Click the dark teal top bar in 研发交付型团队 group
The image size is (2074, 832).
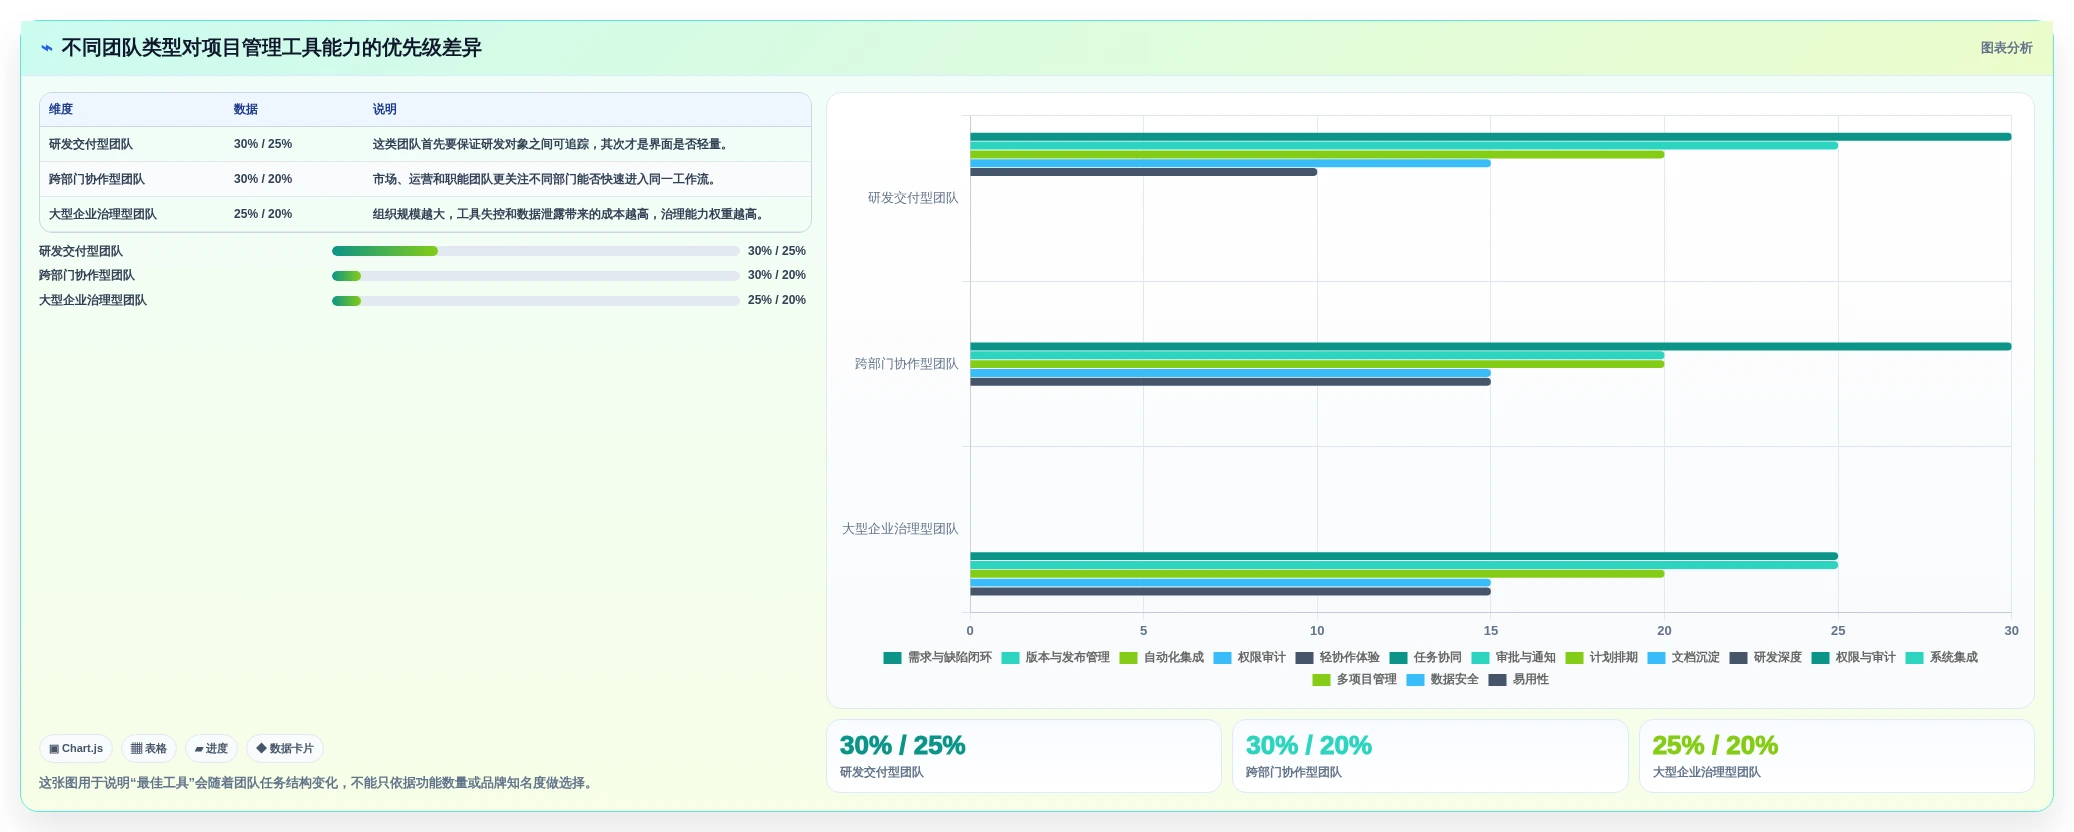[1490, 137]
